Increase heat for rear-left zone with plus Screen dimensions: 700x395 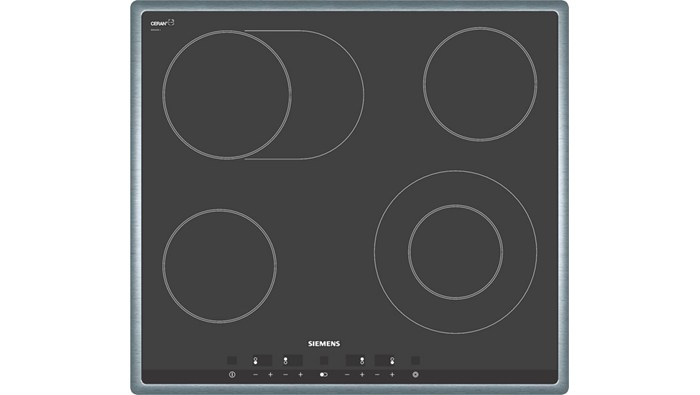[x=300, y=374]
